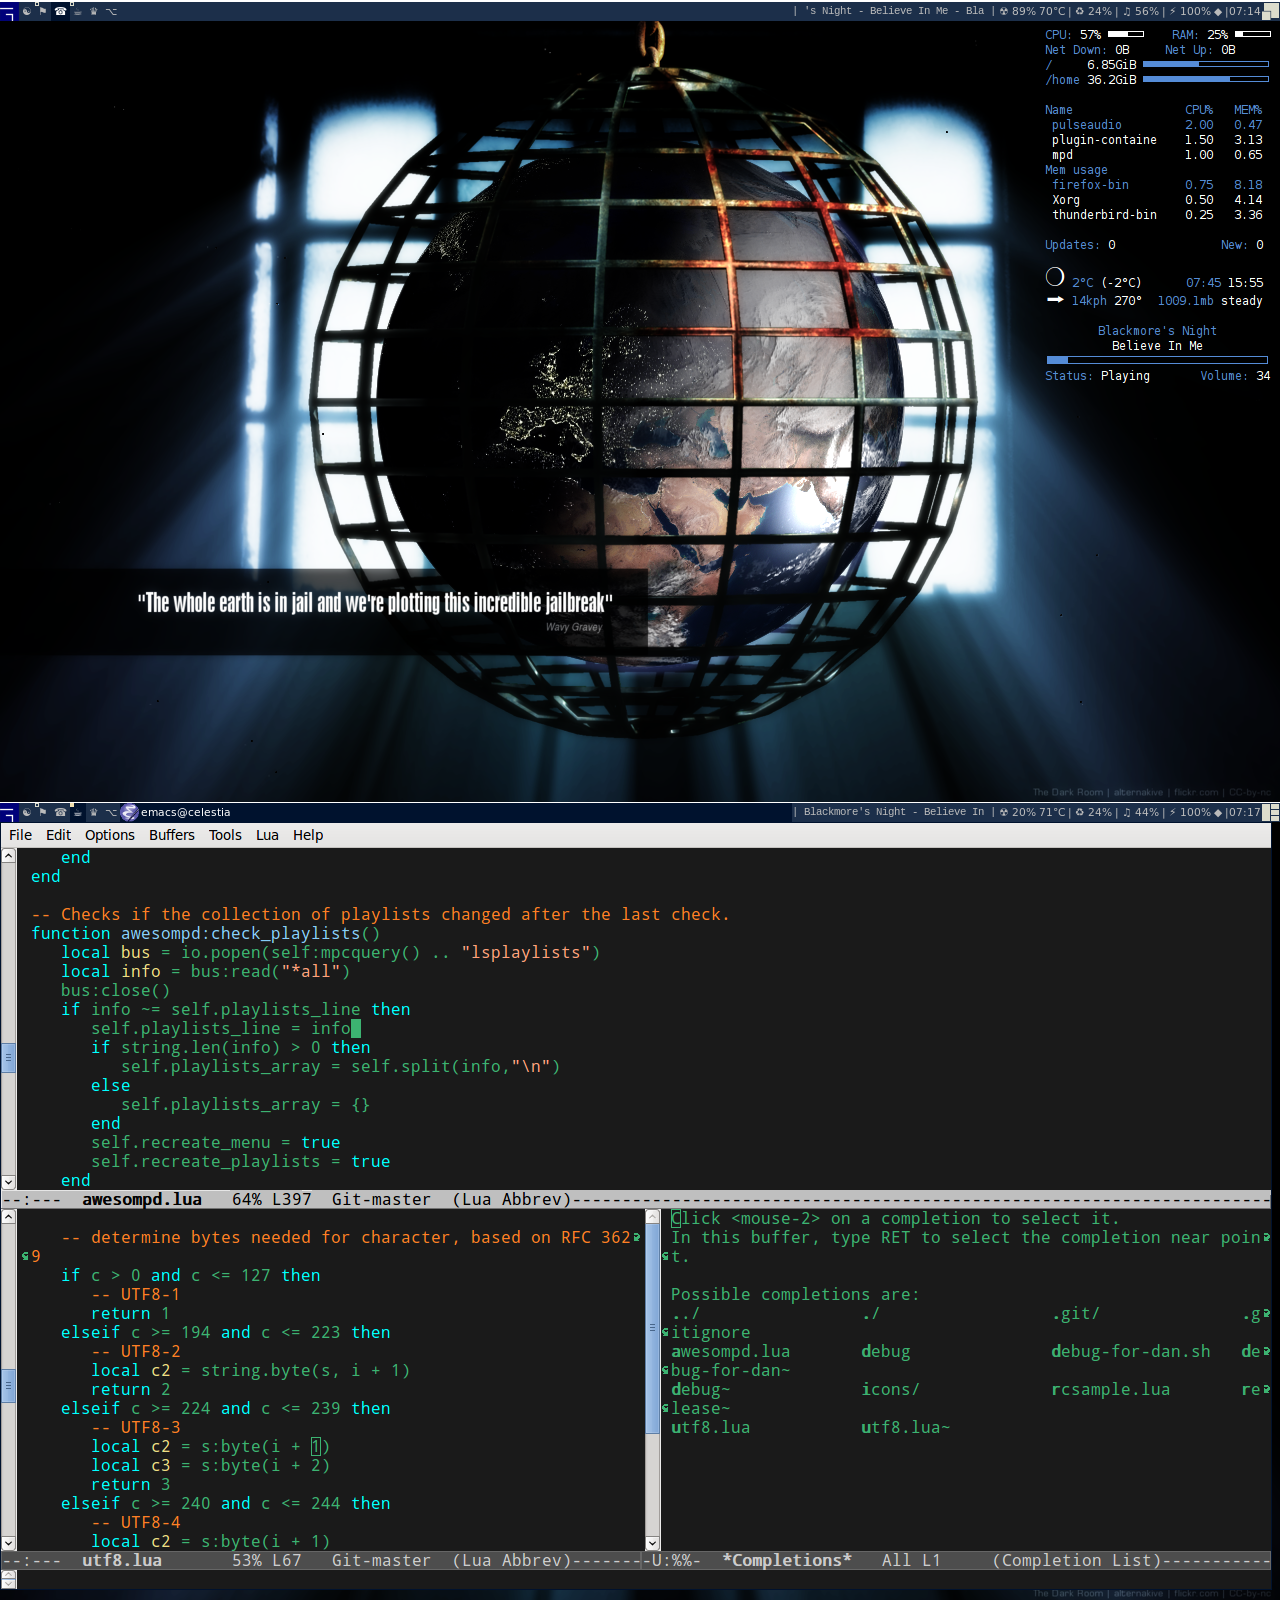
Task: Open the Buffers menu in Emacs
Action: point(172,835)
